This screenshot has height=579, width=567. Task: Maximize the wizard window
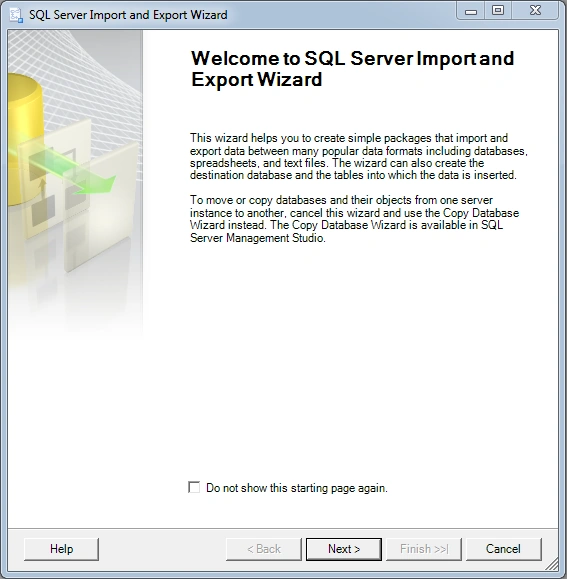(x=498, y=11)
